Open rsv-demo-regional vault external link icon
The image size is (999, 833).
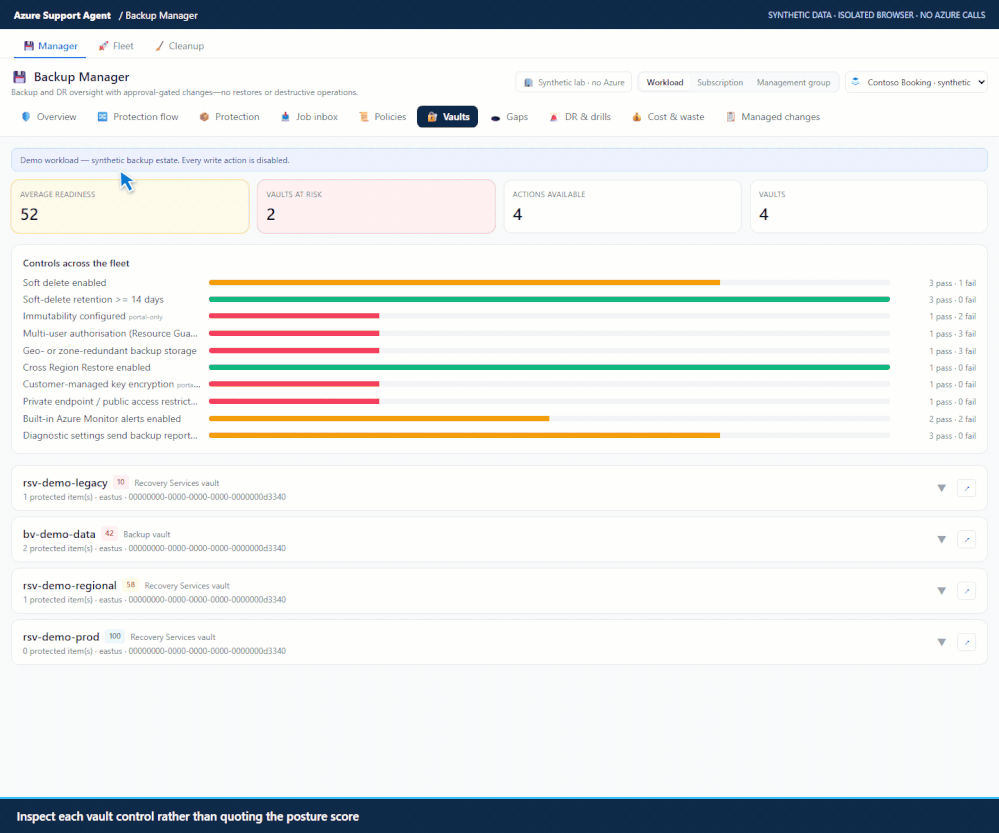pos(967,591)
